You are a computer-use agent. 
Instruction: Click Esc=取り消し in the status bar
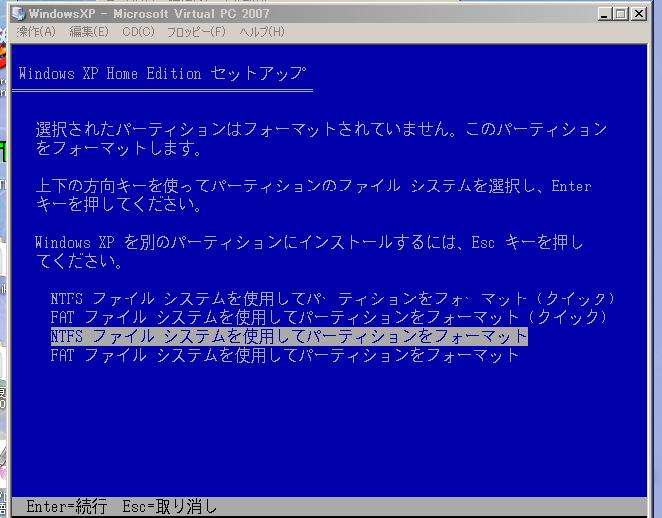pyautogui.click(x=170, y=506)
